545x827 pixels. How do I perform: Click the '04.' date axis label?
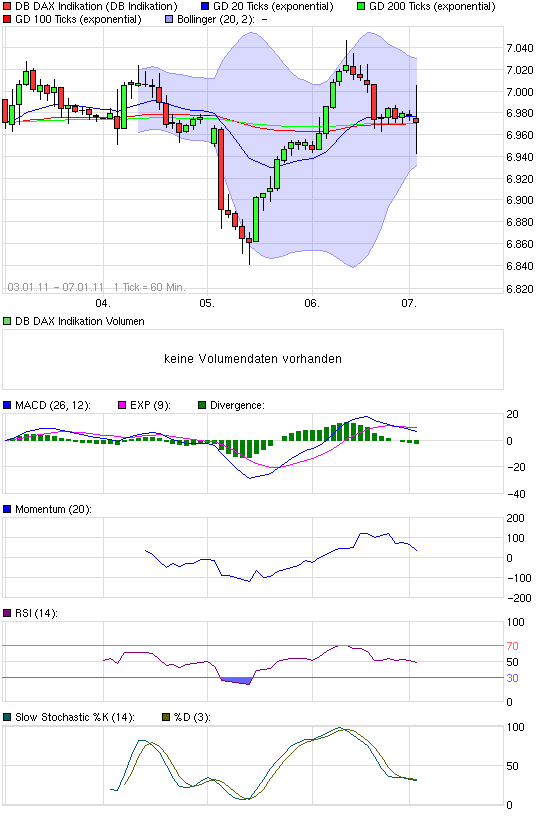coord(103,303)
